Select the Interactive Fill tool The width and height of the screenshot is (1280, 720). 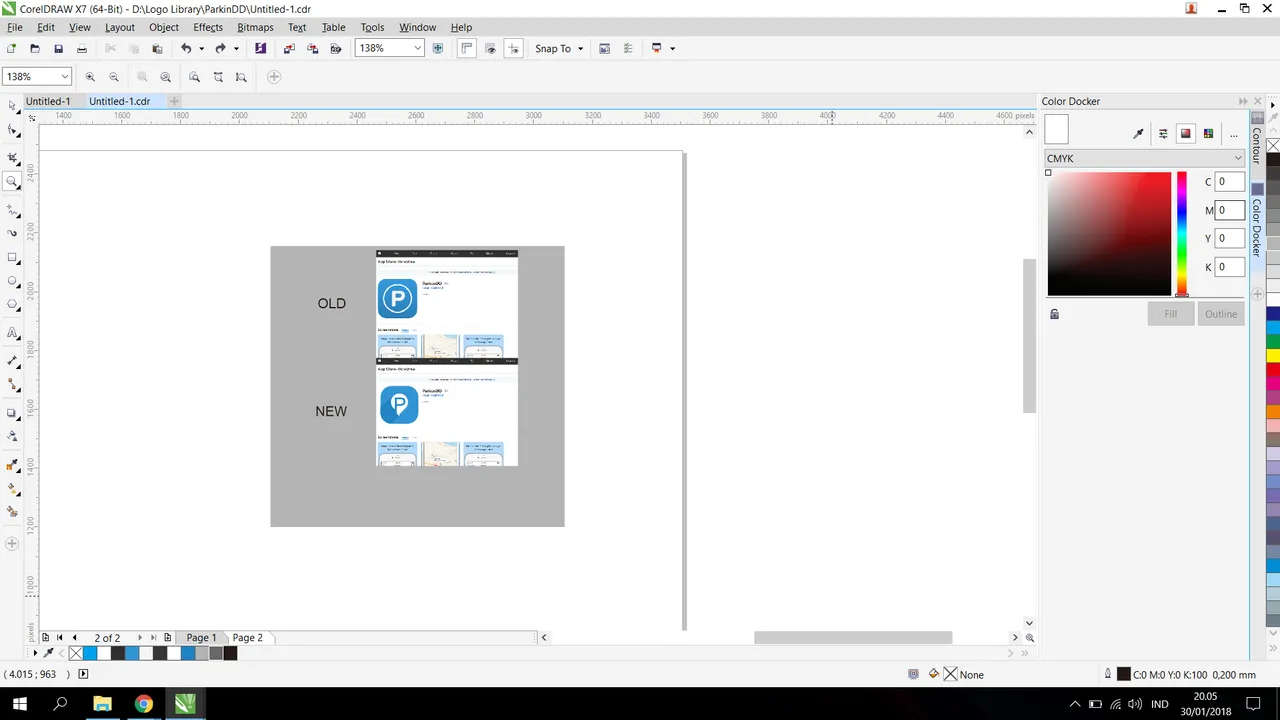tap(12, 489)
